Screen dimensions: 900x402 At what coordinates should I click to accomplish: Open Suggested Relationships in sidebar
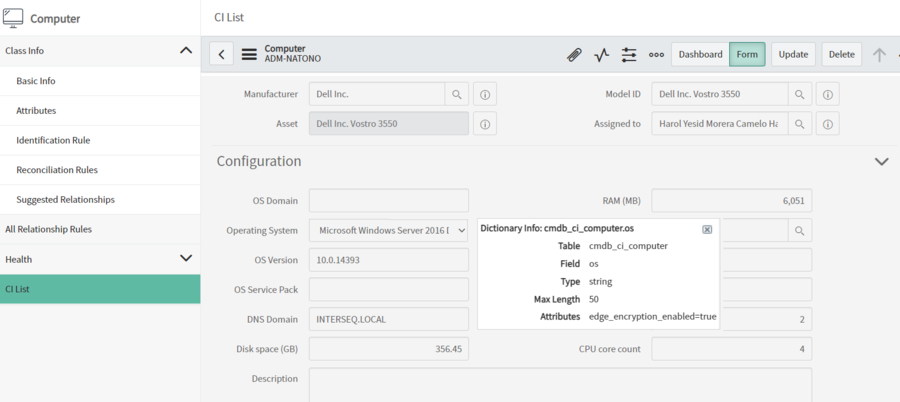(100, 200)
